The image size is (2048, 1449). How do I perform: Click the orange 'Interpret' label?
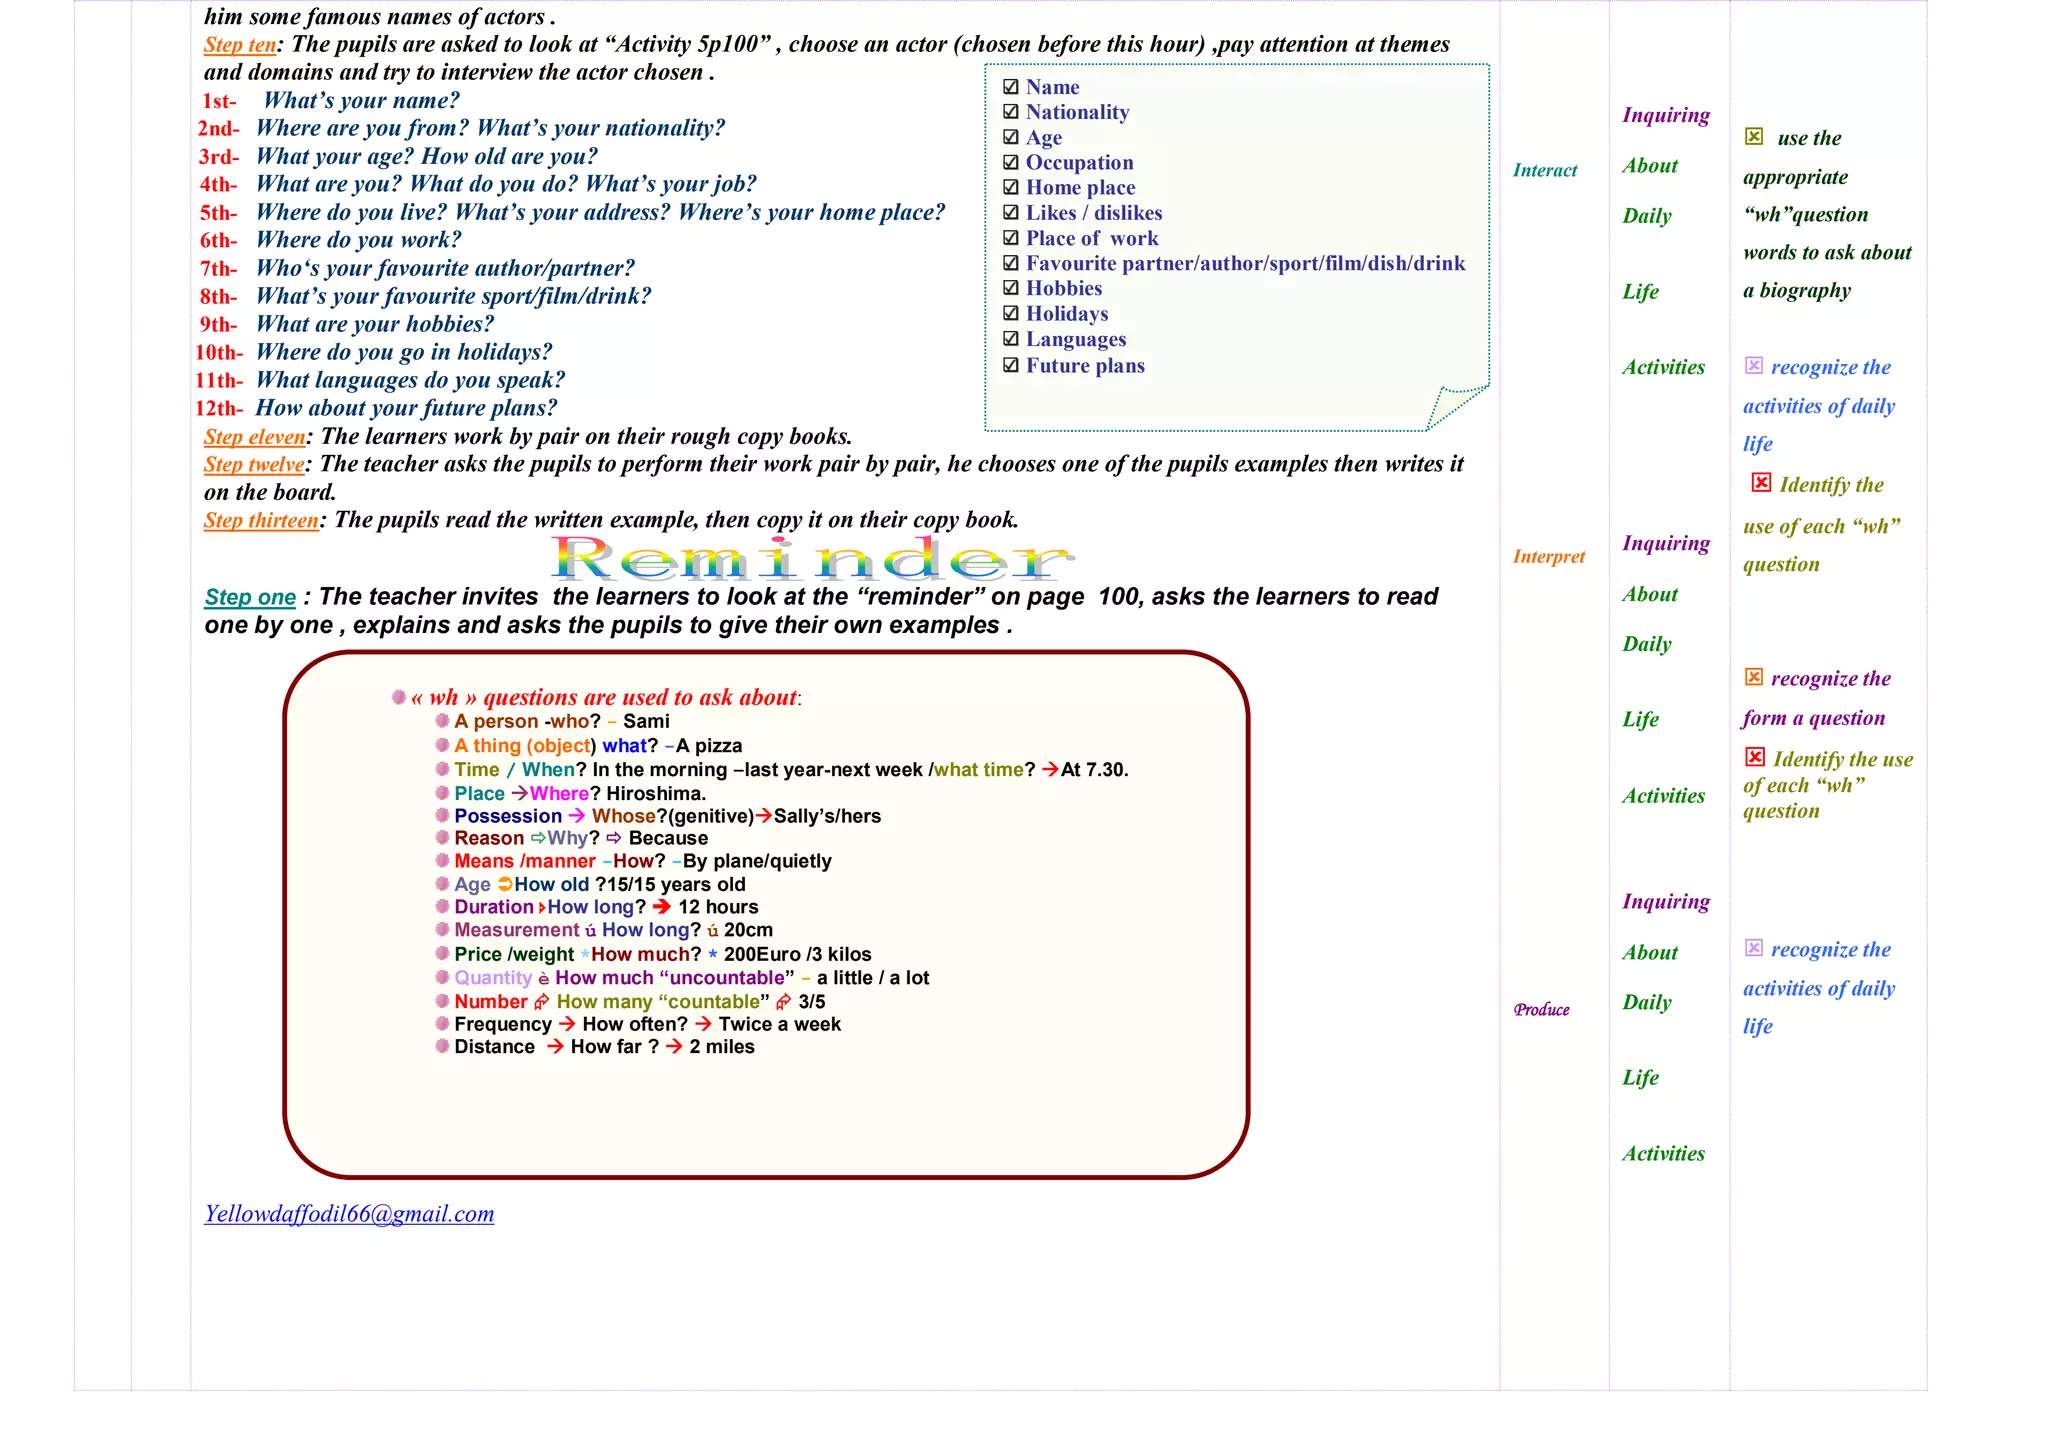click(1548, 557)
